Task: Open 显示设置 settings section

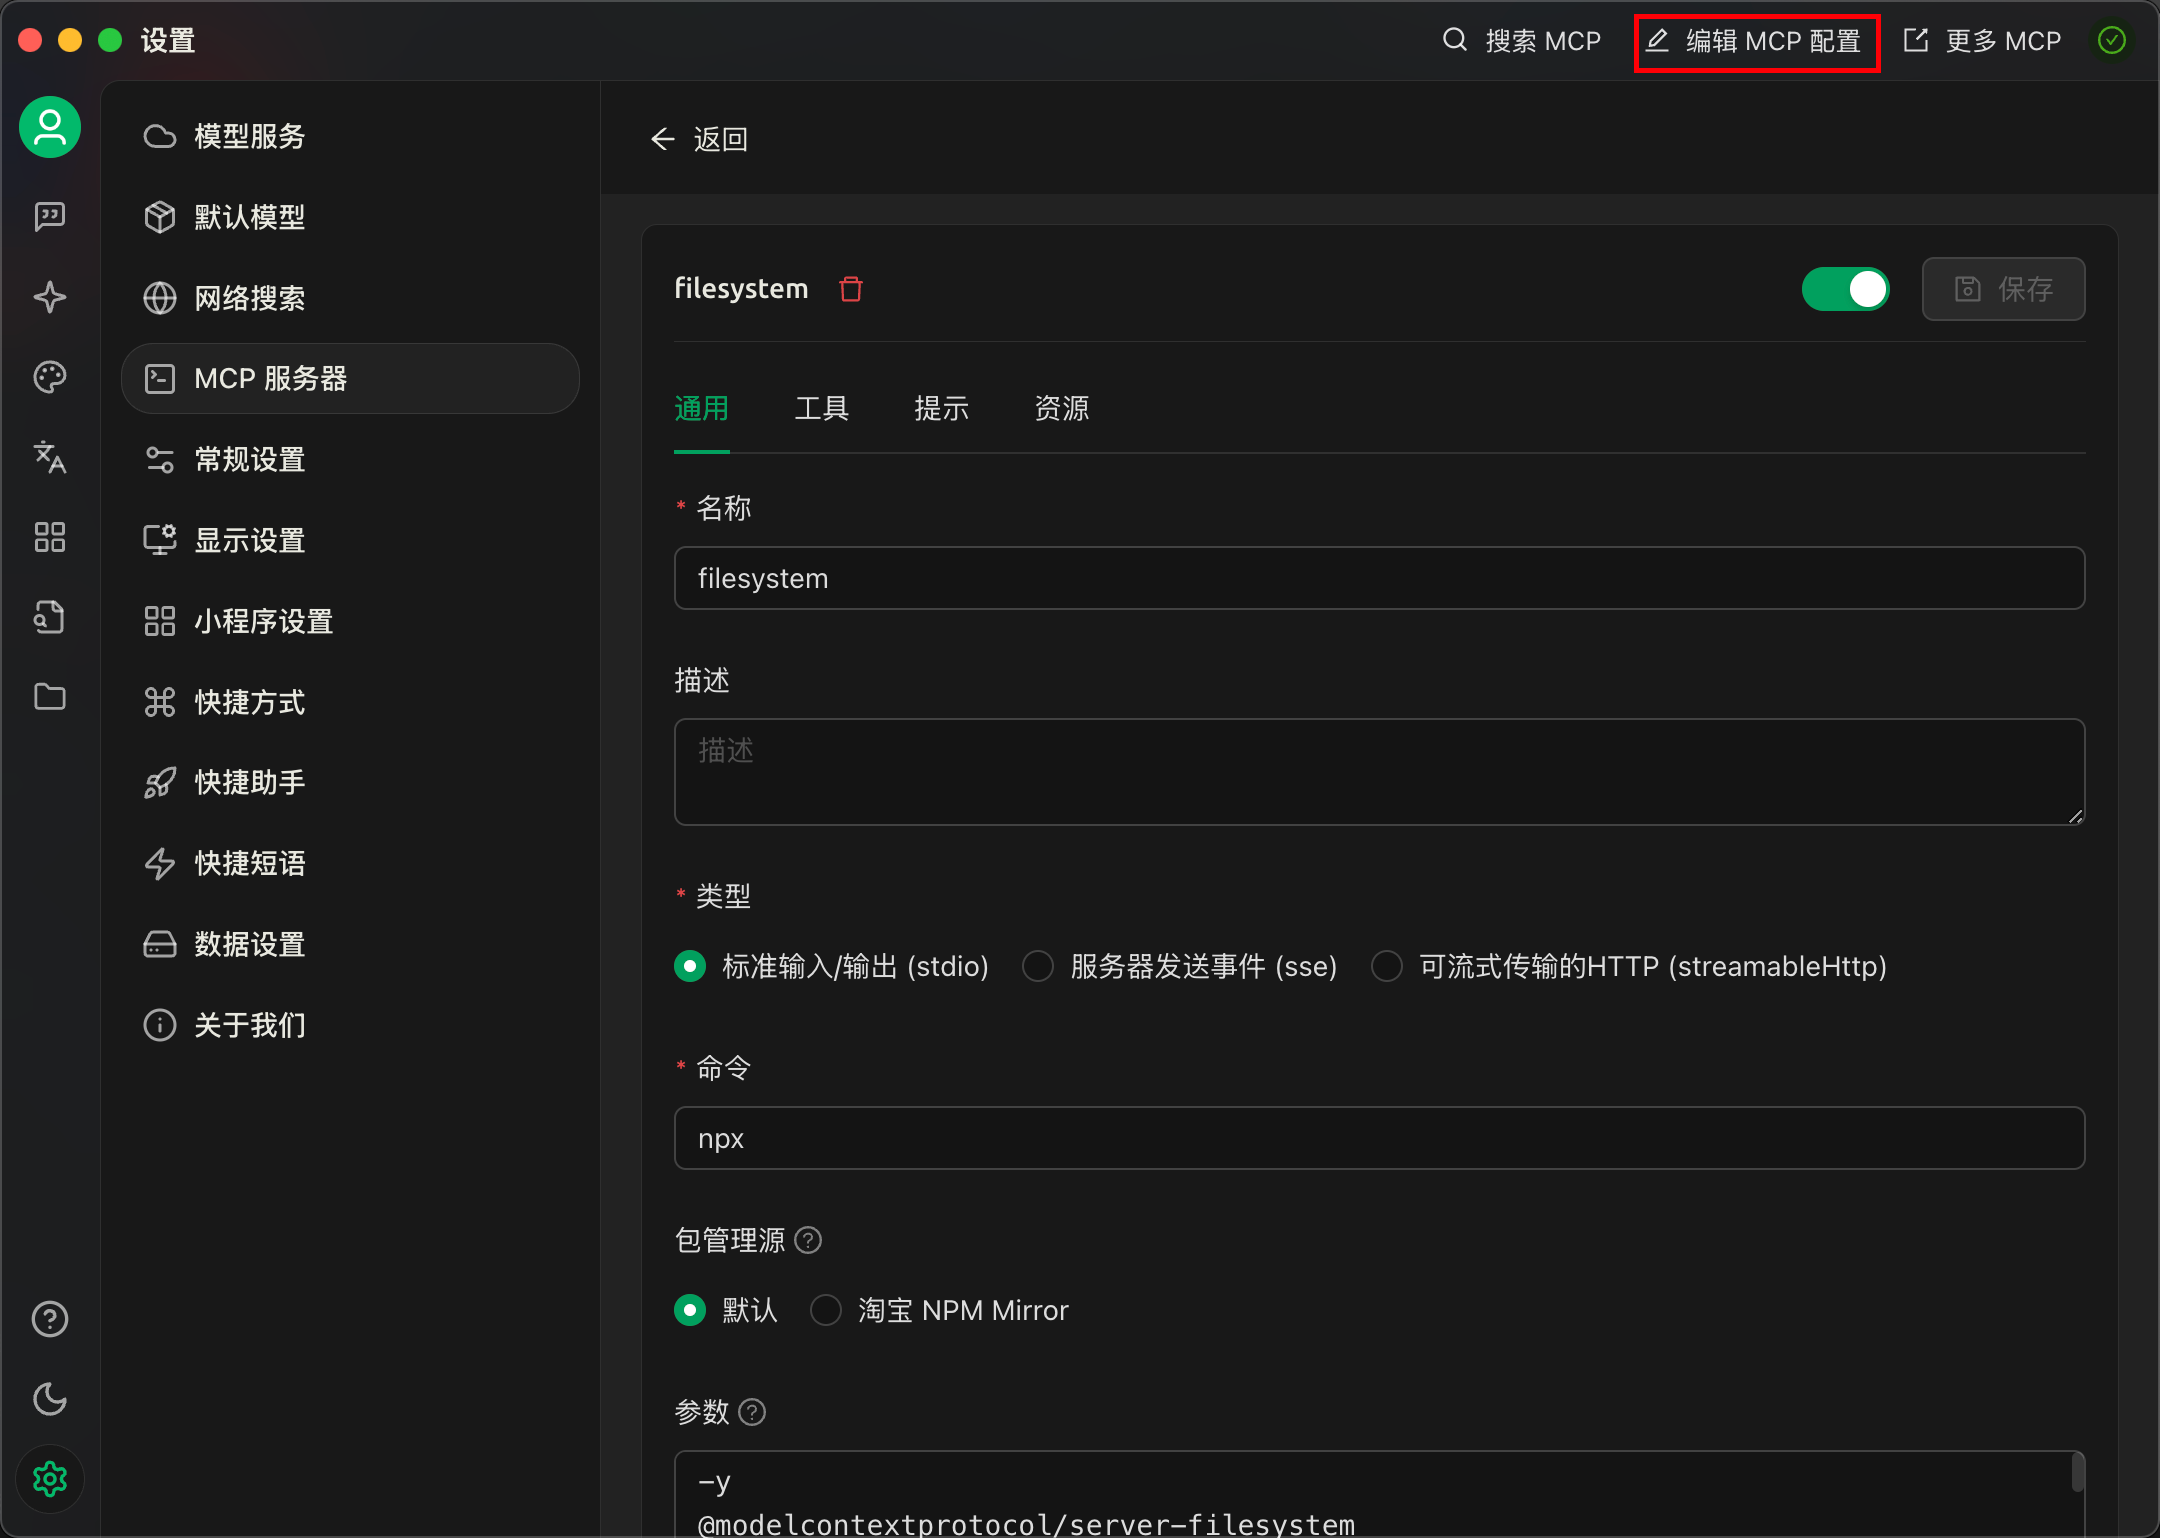Action: tap(350, 540)
